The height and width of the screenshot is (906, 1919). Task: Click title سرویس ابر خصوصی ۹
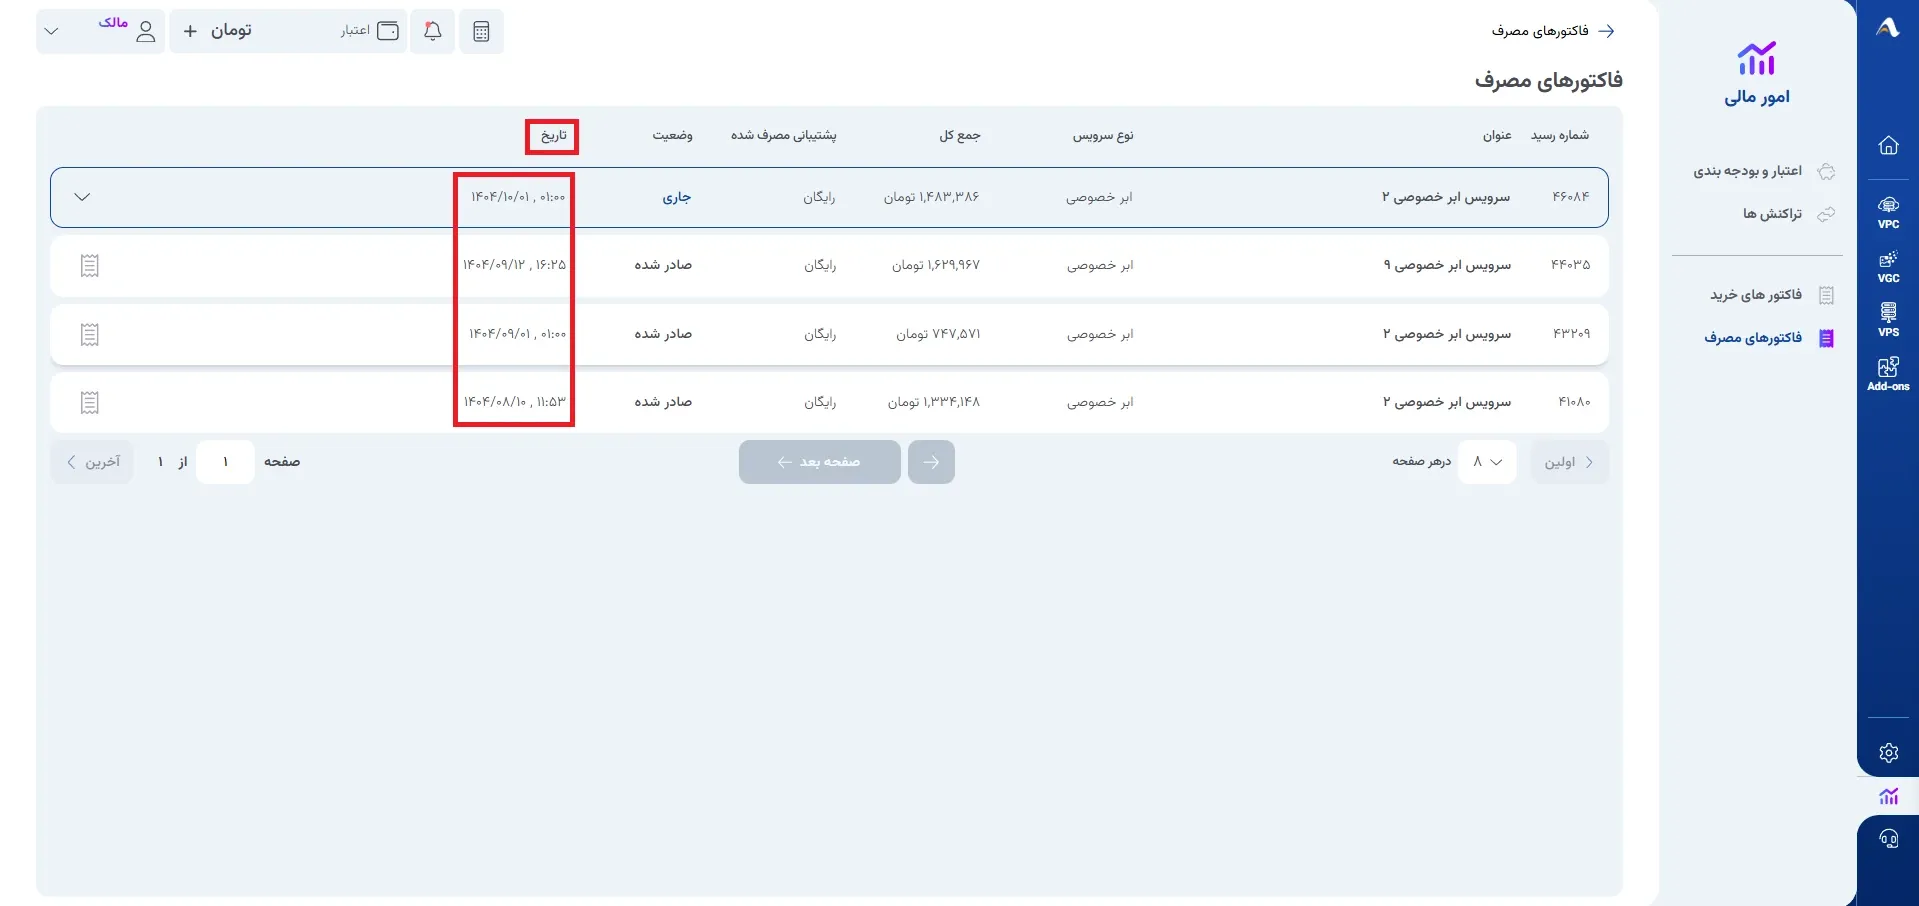[x=1447, y=265]
